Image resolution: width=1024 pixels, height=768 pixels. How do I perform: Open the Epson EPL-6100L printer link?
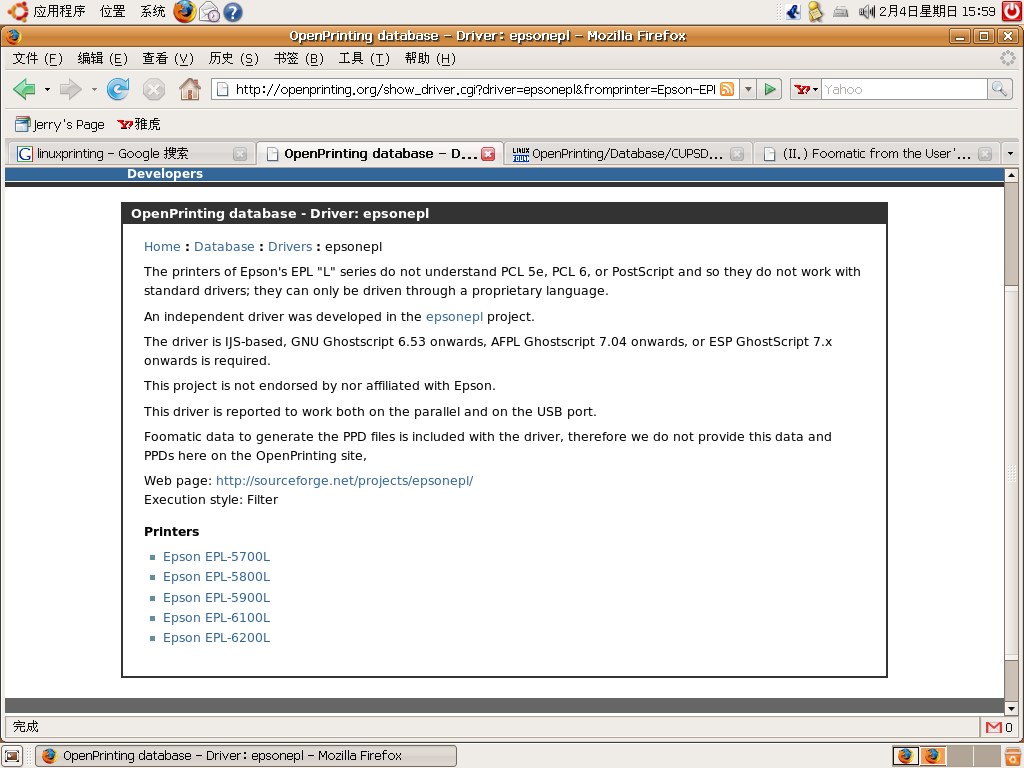pyautogui.click(x=216, y=618)
